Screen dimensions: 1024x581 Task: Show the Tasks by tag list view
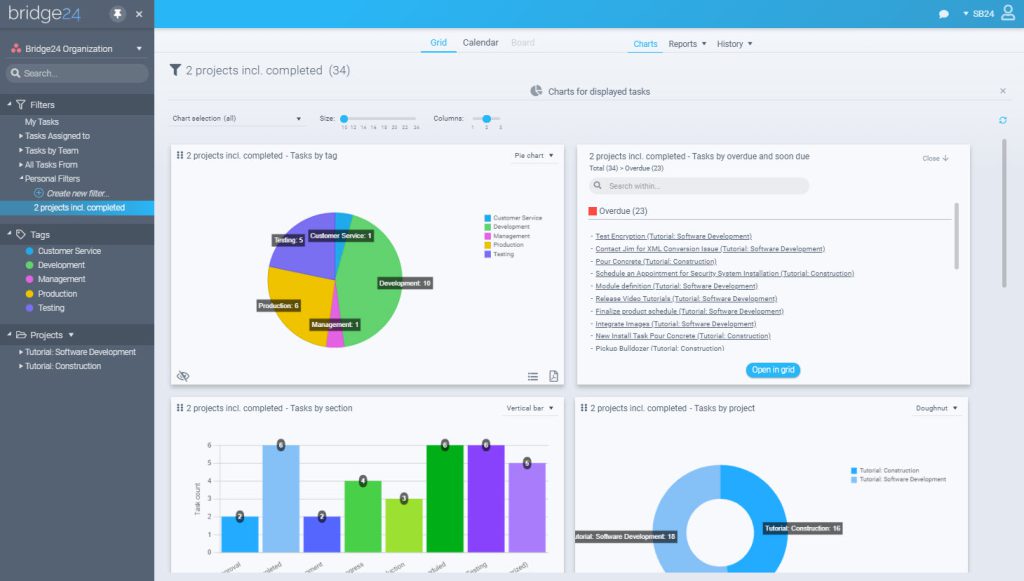point(533,377)
